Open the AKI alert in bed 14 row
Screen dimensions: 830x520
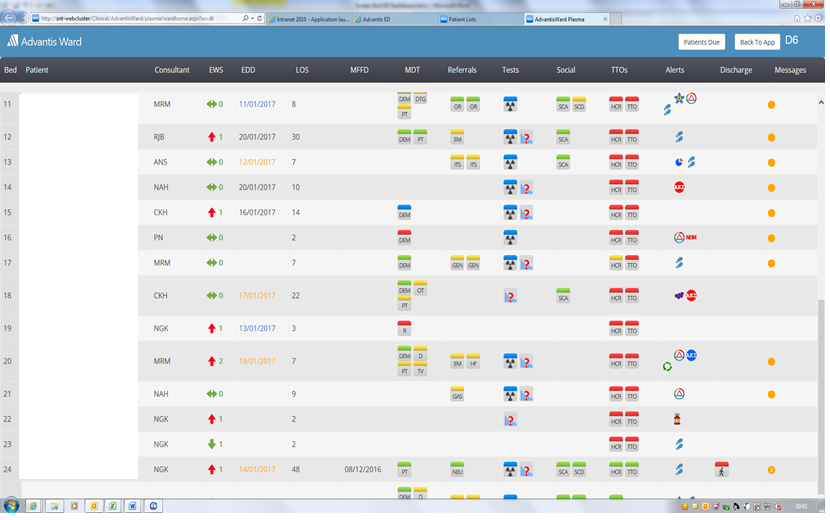[679, 187]
